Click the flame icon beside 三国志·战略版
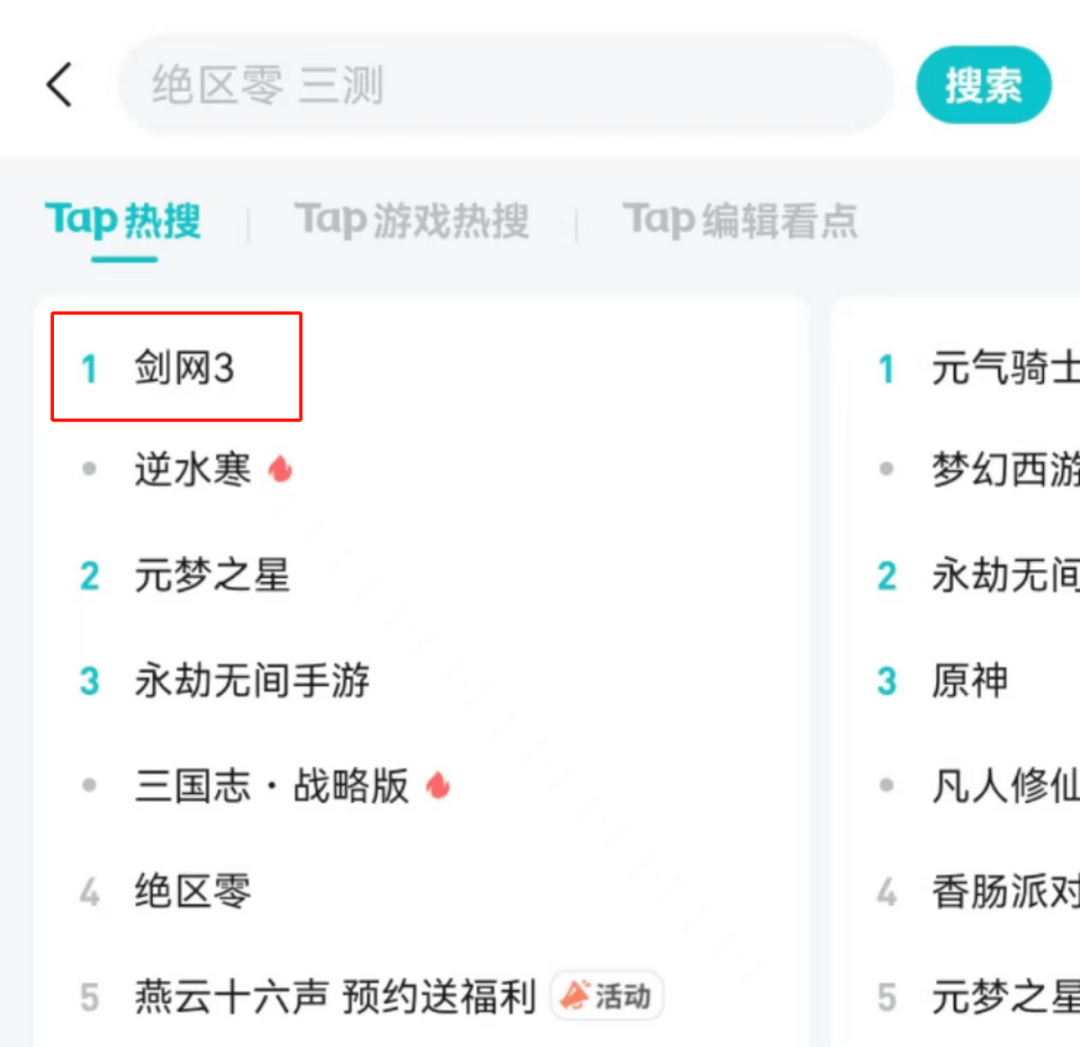 point(438,786)
